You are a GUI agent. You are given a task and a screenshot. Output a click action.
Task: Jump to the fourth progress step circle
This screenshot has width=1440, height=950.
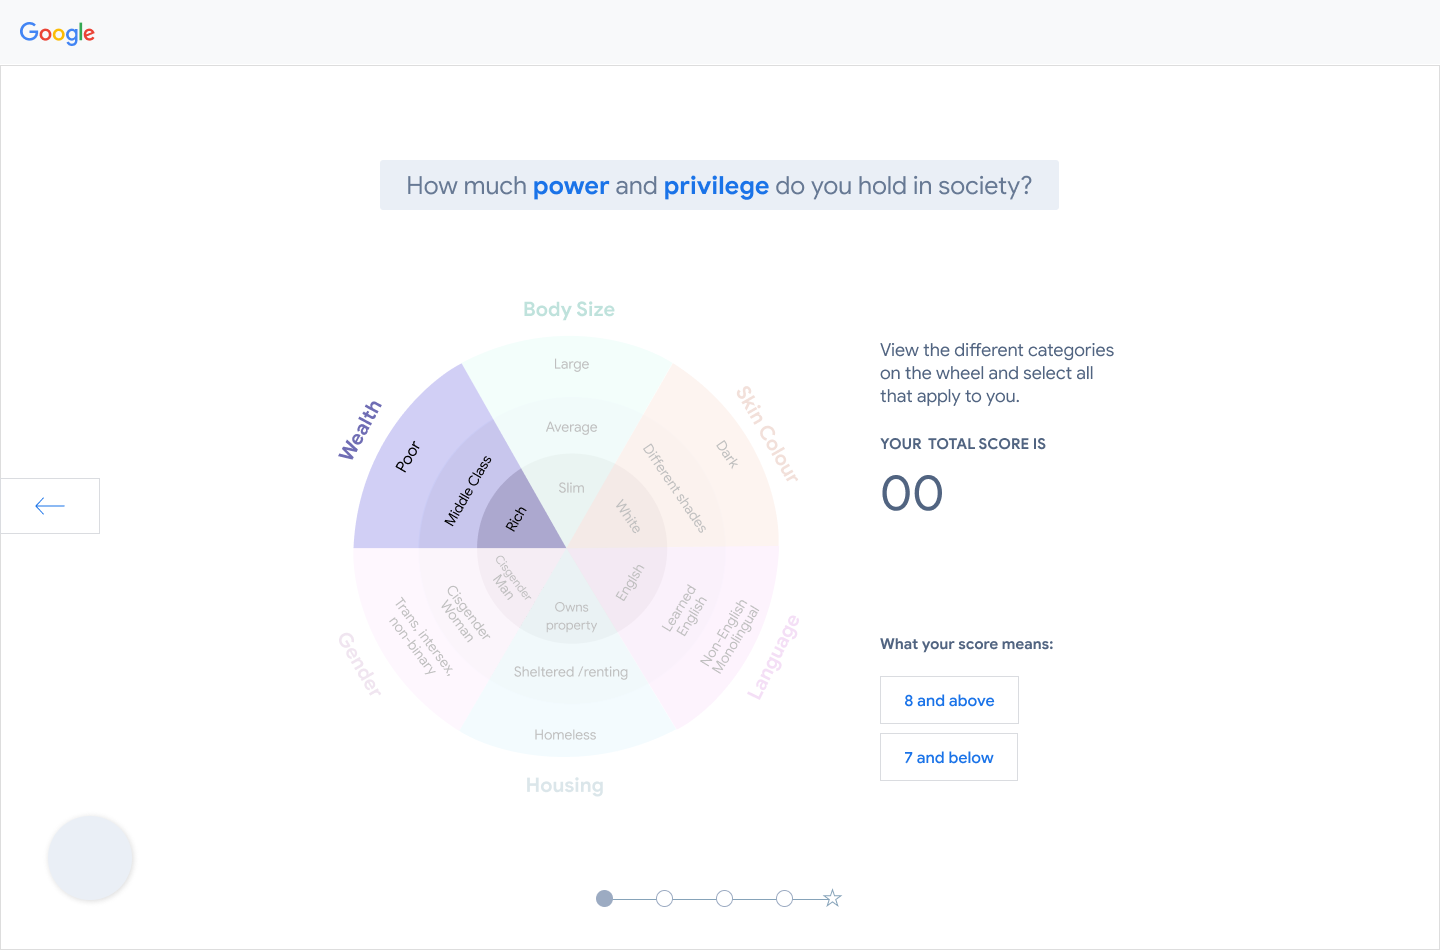[784, 898]
